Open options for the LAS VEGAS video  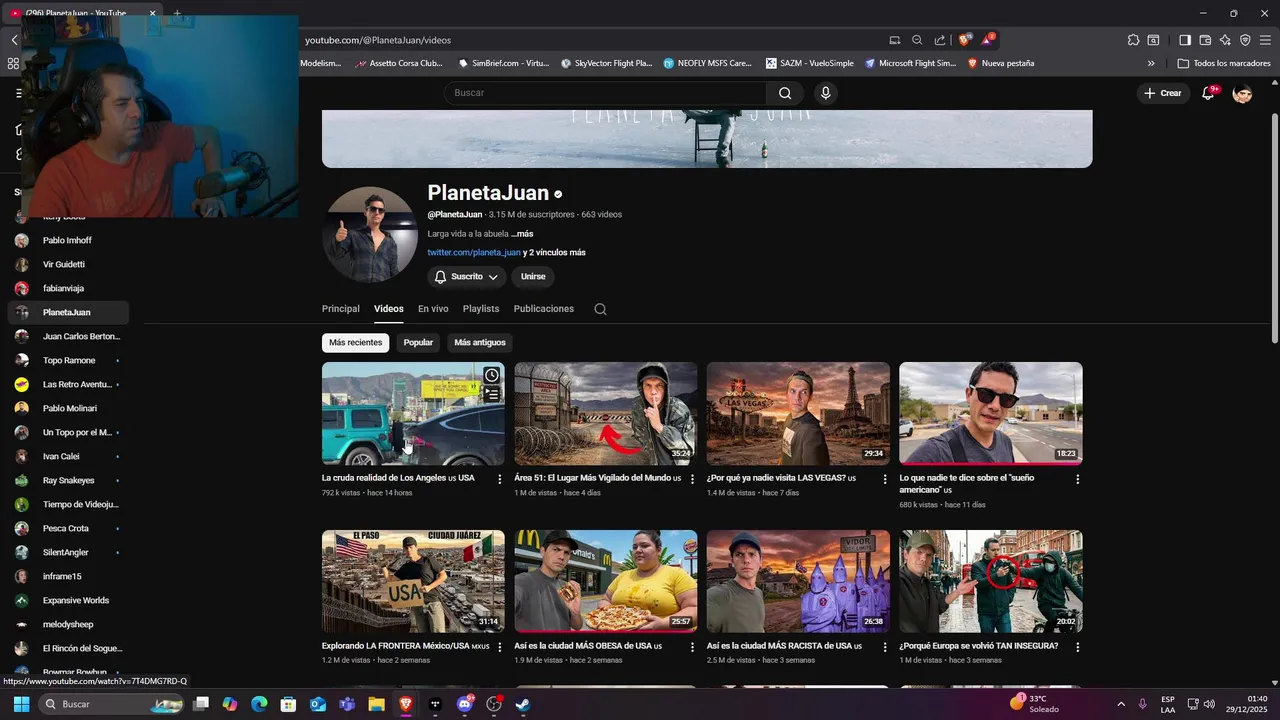pyautogui.click(x=884, y=479)
